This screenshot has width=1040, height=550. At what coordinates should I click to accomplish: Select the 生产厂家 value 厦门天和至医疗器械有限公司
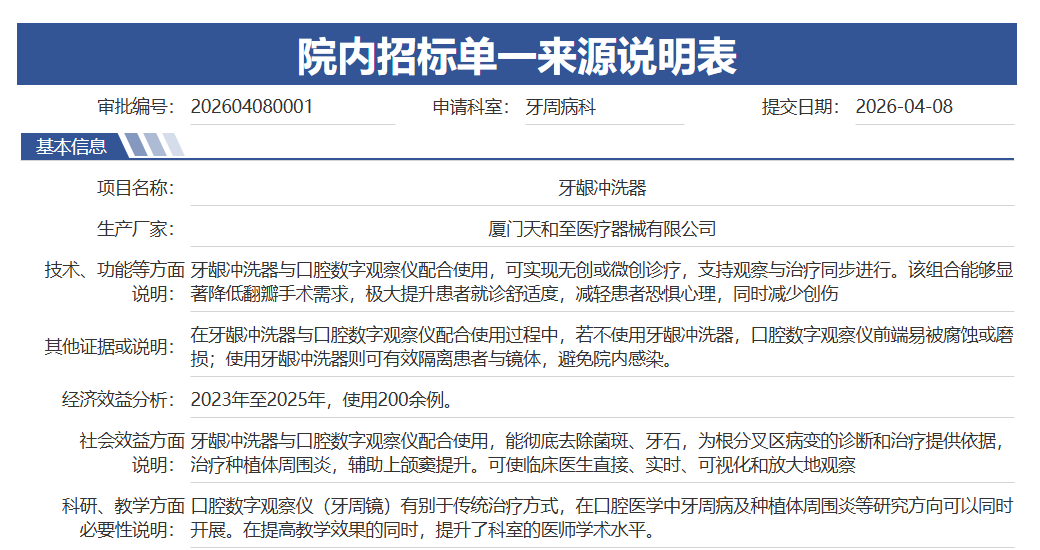pyautogui.click(x=602, y=230)
